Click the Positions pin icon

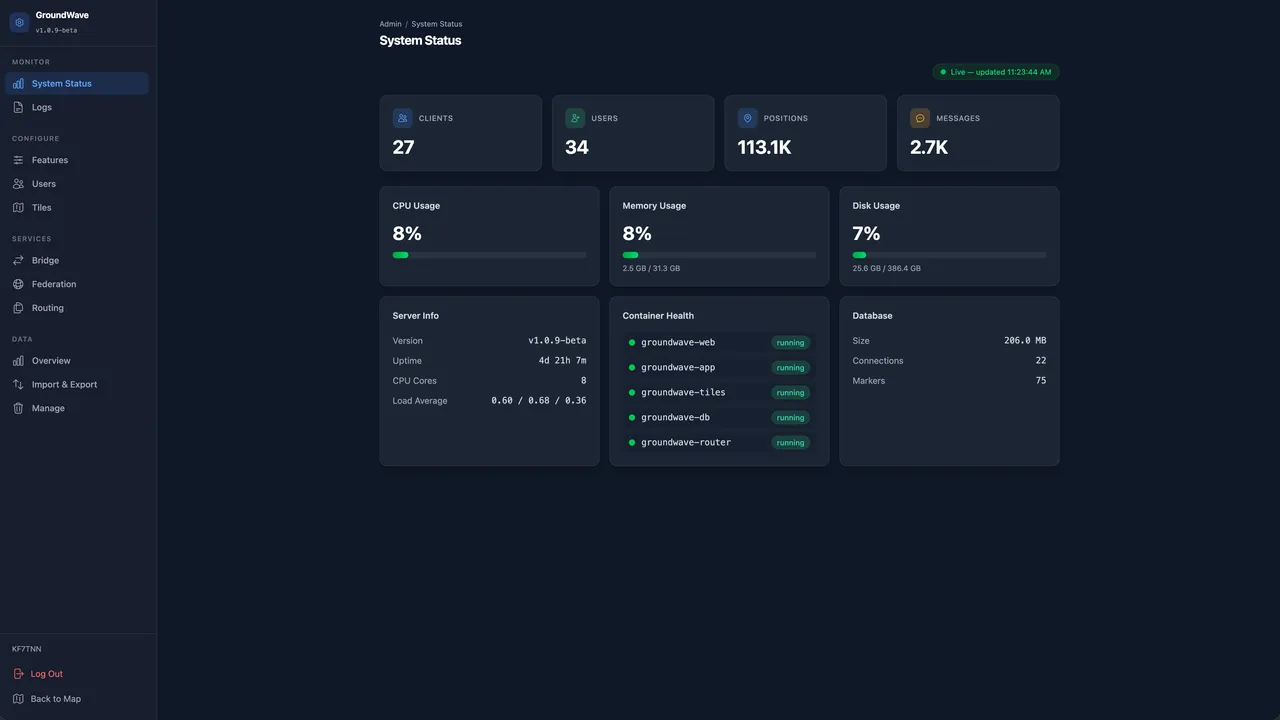pyautogui.click(x=747, y=118)
